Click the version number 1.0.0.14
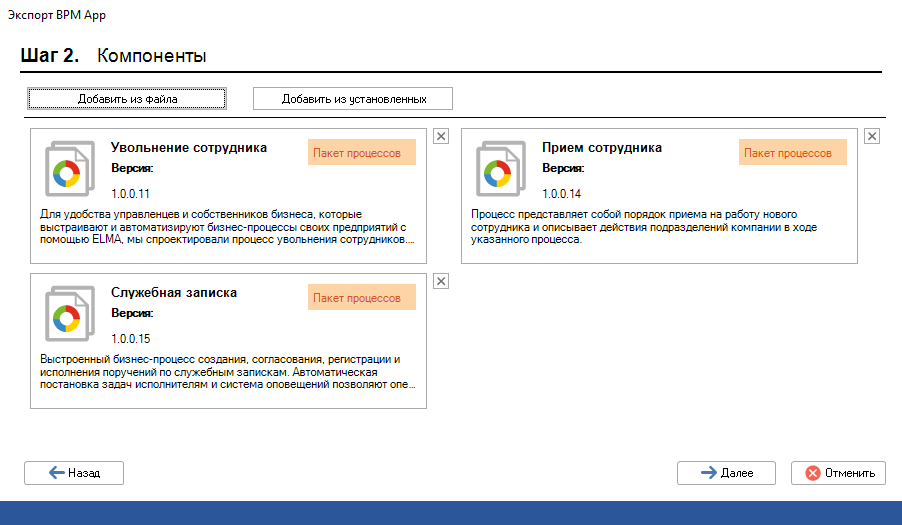Image resolution: width=902 pixels, height=525 pixels. coord(562,193)
